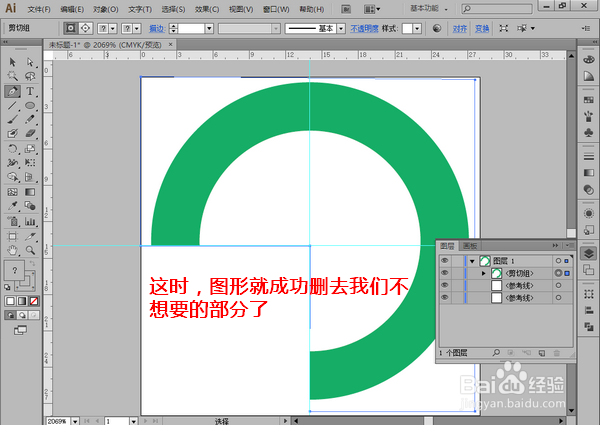Open the Layers panel flyout menu
Image resolution: width=600 pixels, height=425 pixels.
point(569,245)
